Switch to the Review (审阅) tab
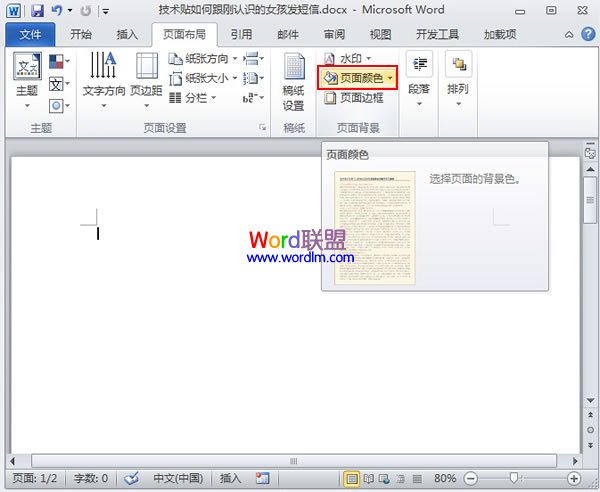Screen dimensions: 600x492 (x=334, y=35)
